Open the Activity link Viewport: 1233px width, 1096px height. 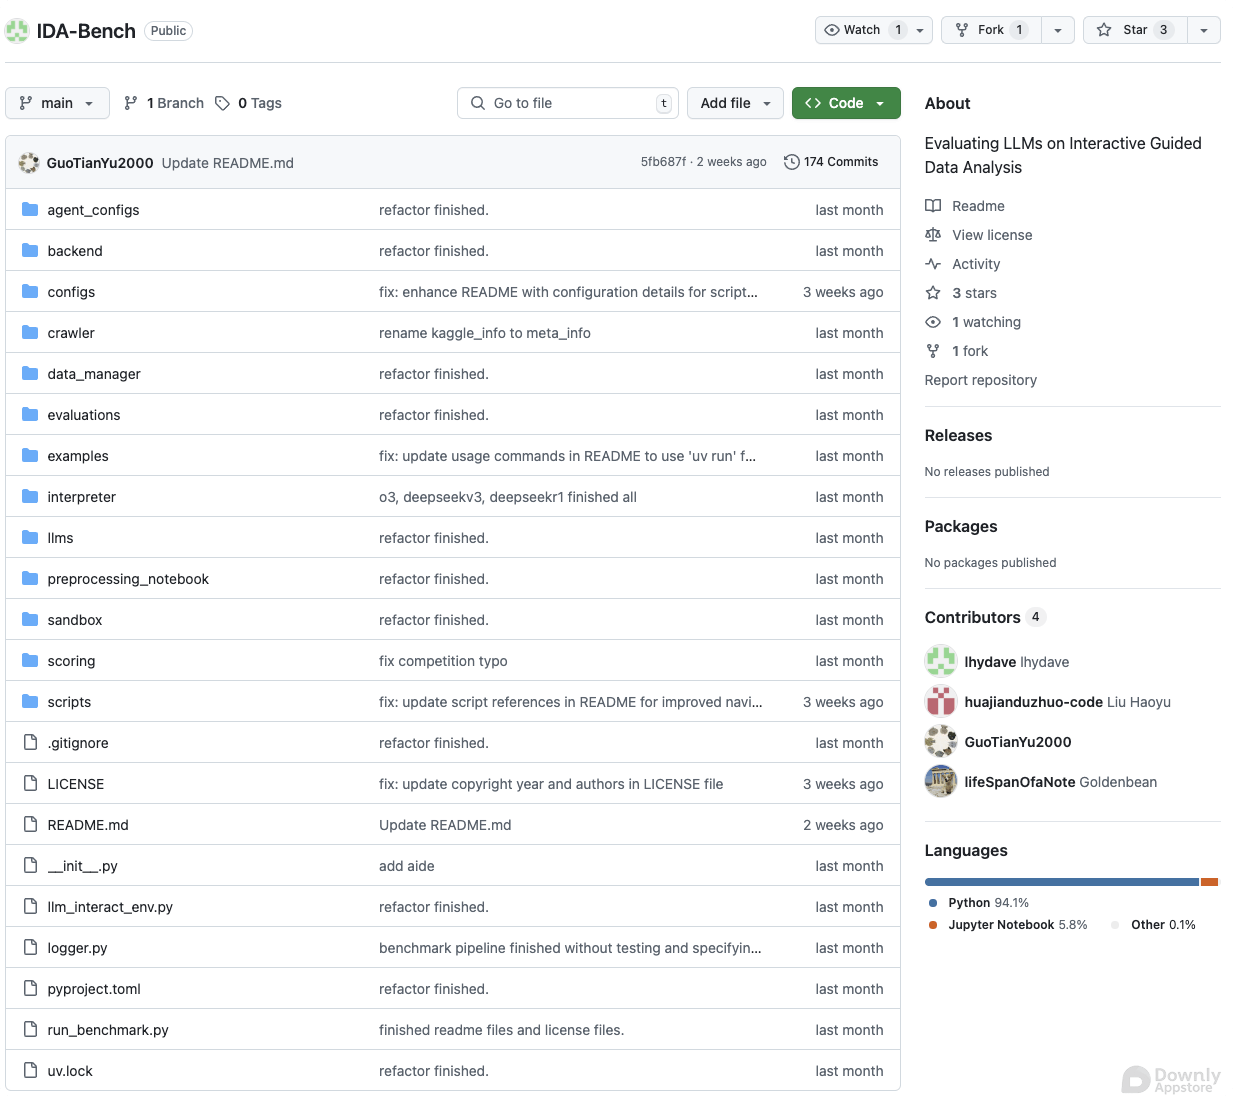976,264
